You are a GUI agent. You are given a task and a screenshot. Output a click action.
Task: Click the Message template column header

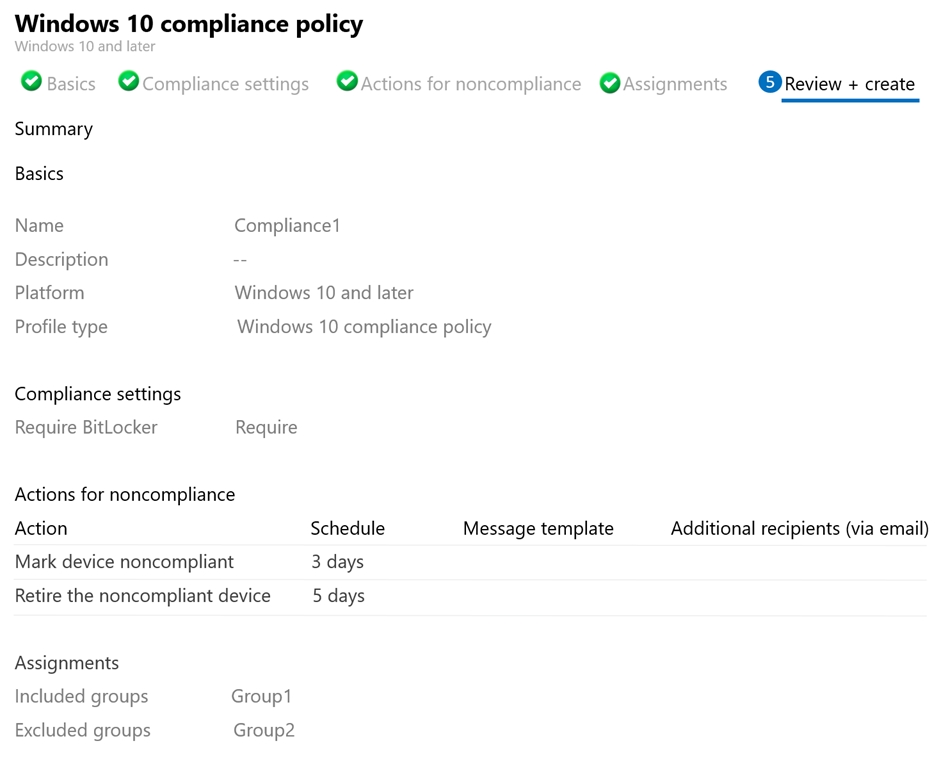click(x=538, y=528)
